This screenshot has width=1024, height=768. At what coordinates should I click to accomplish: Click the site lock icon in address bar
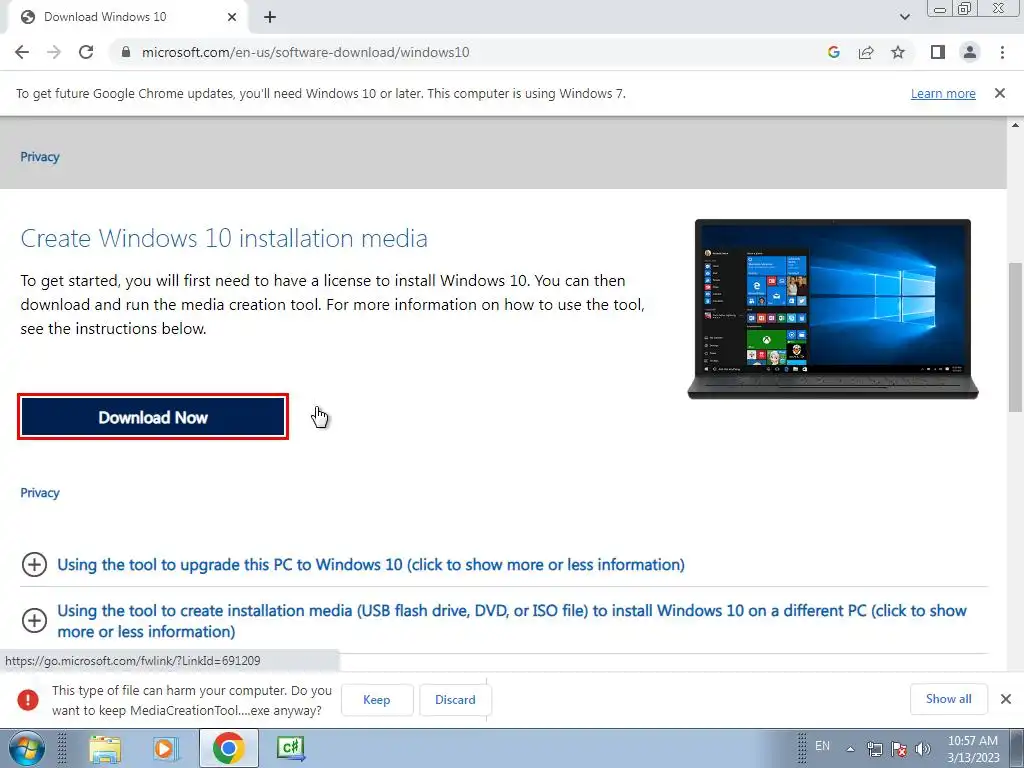tap(126, 52)
